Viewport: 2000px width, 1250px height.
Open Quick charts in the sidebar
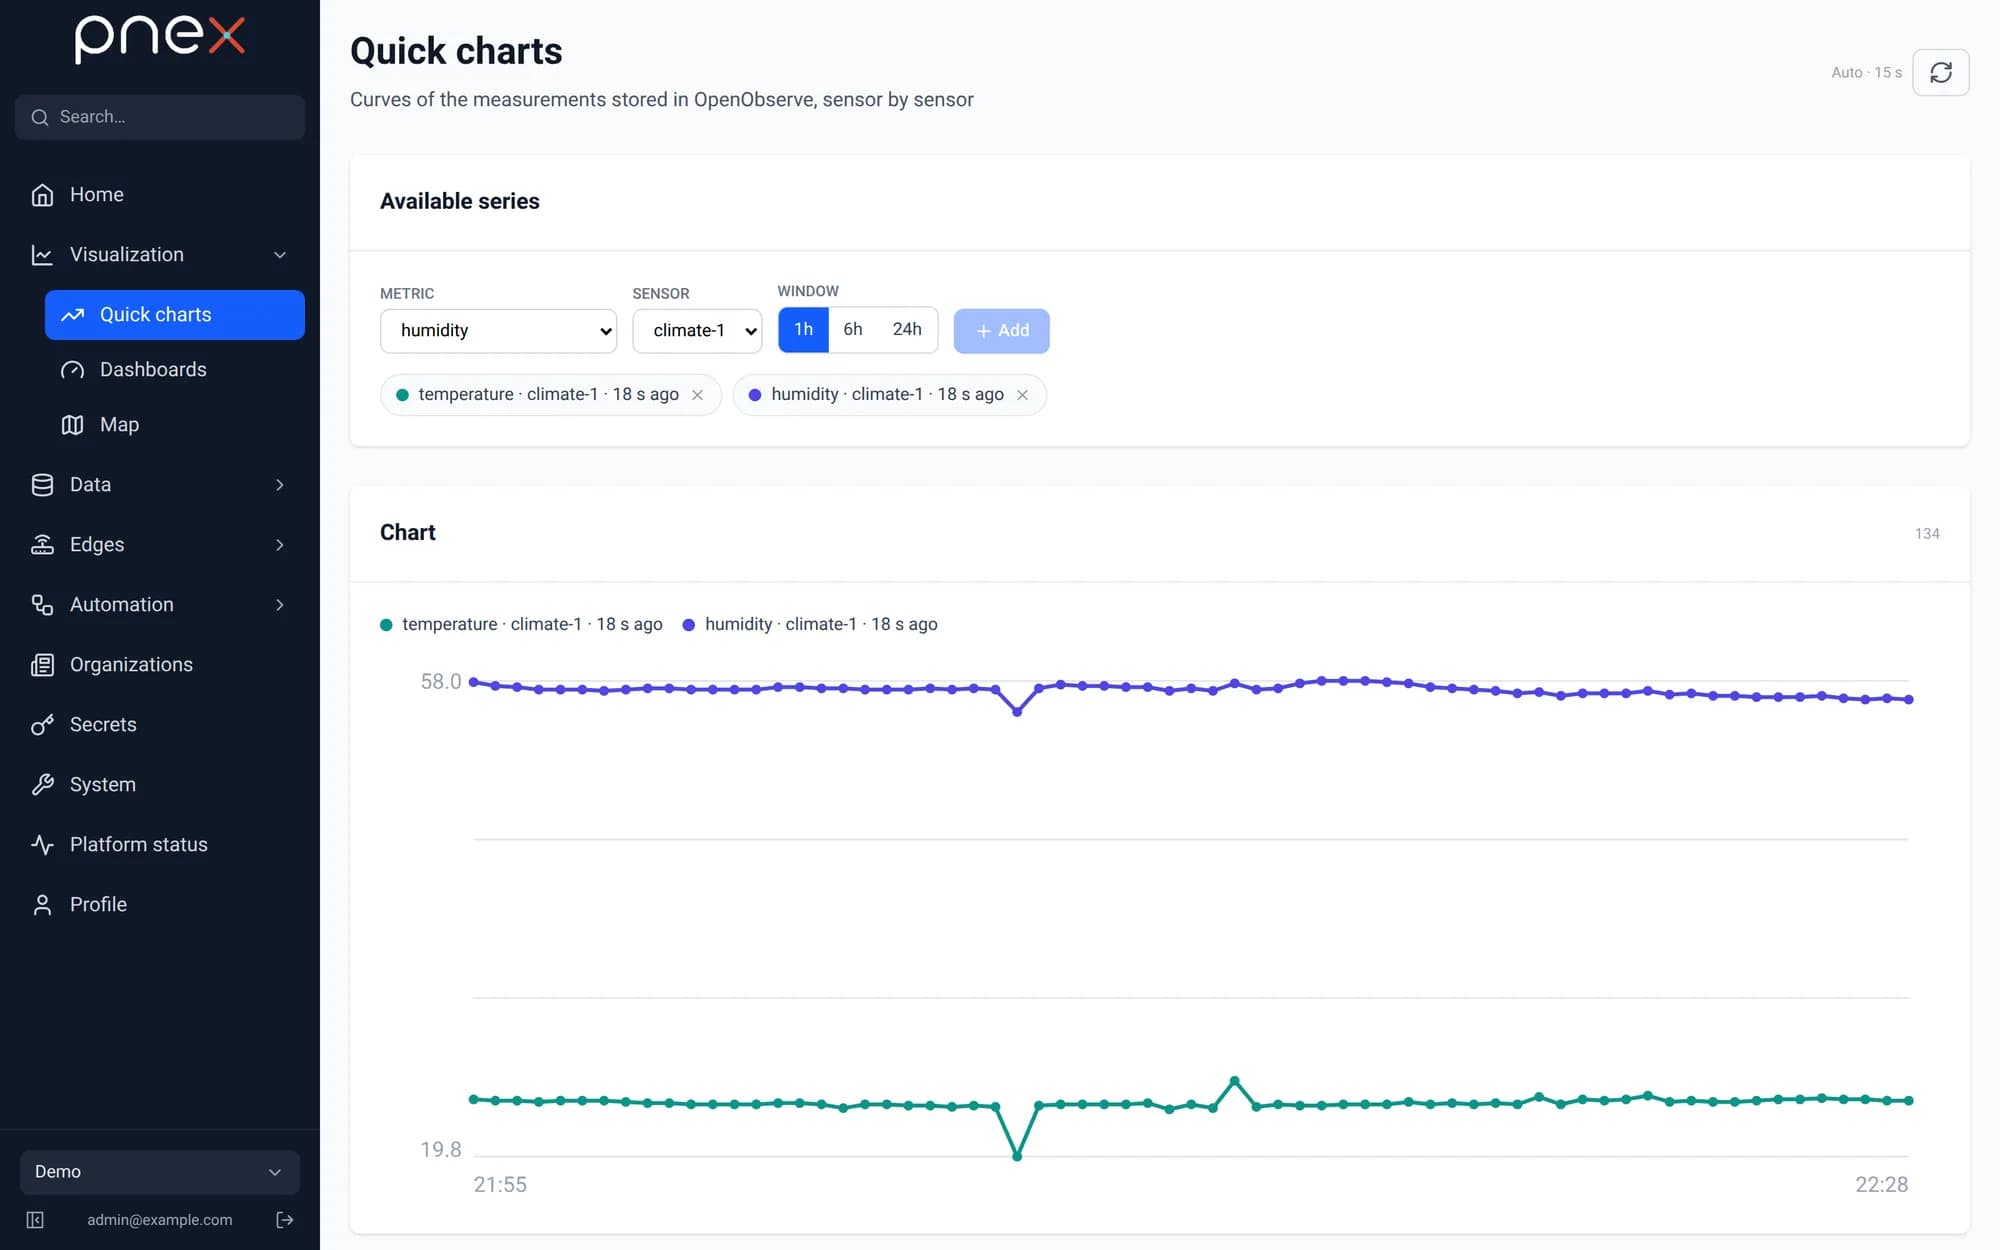175,315
